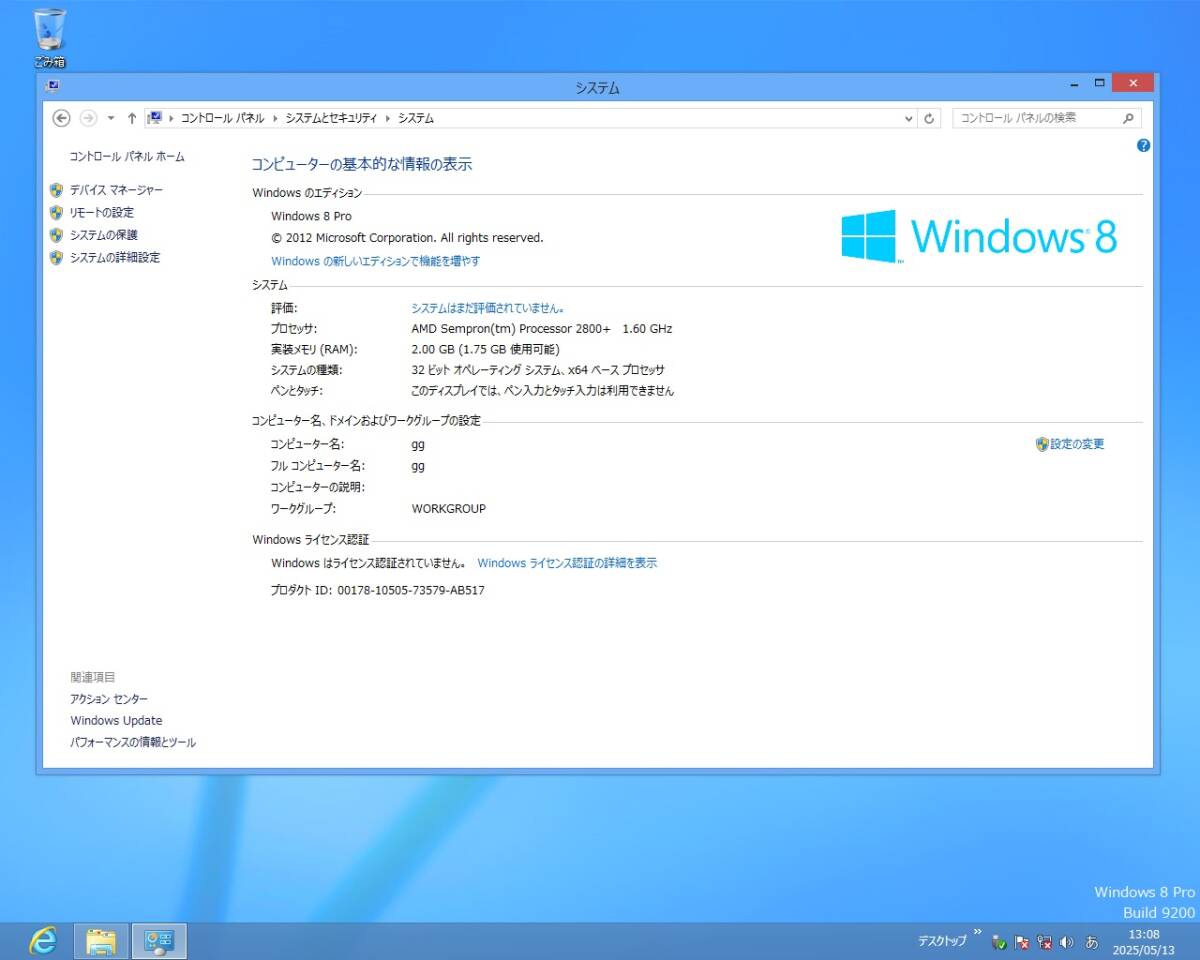Viewport: 1200px width, 960px height.
Task: Click Windows ライセンス認証の詳細を表示 link
Action: (567, 563)
